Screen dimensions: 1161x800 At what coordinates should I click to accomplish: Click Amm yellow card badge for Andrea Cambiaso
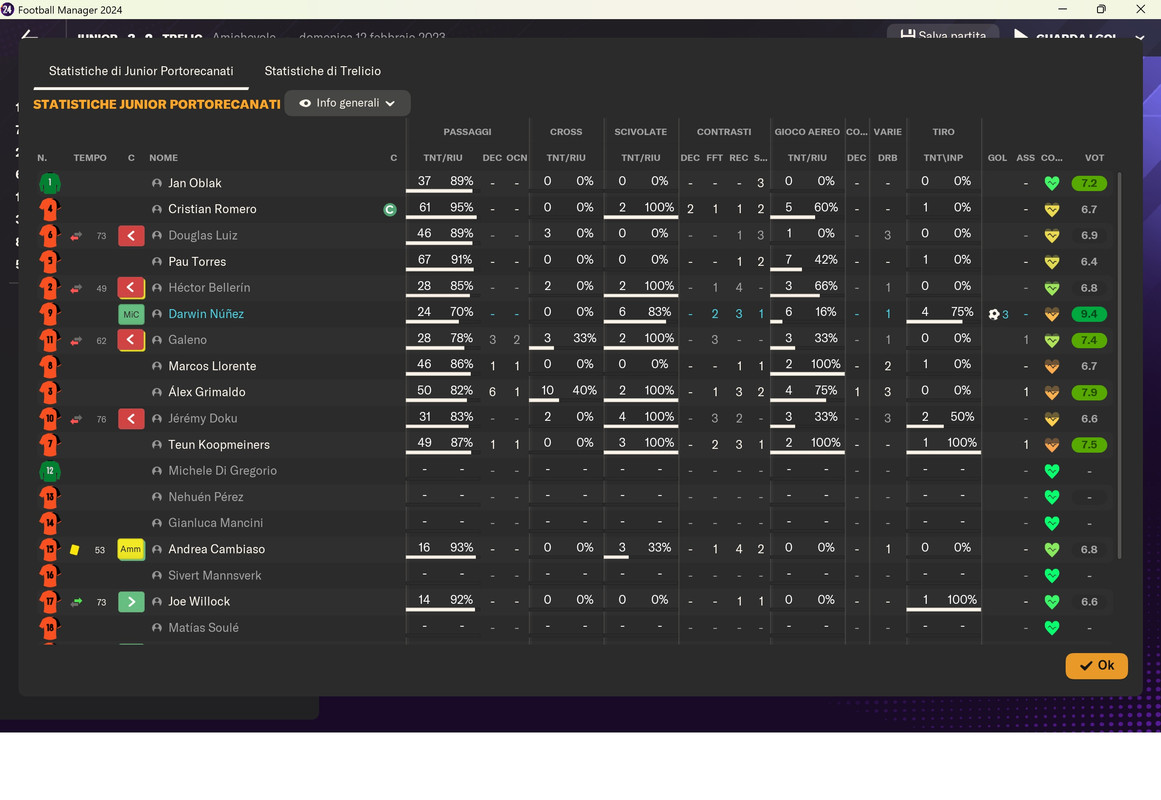point(131,550)
